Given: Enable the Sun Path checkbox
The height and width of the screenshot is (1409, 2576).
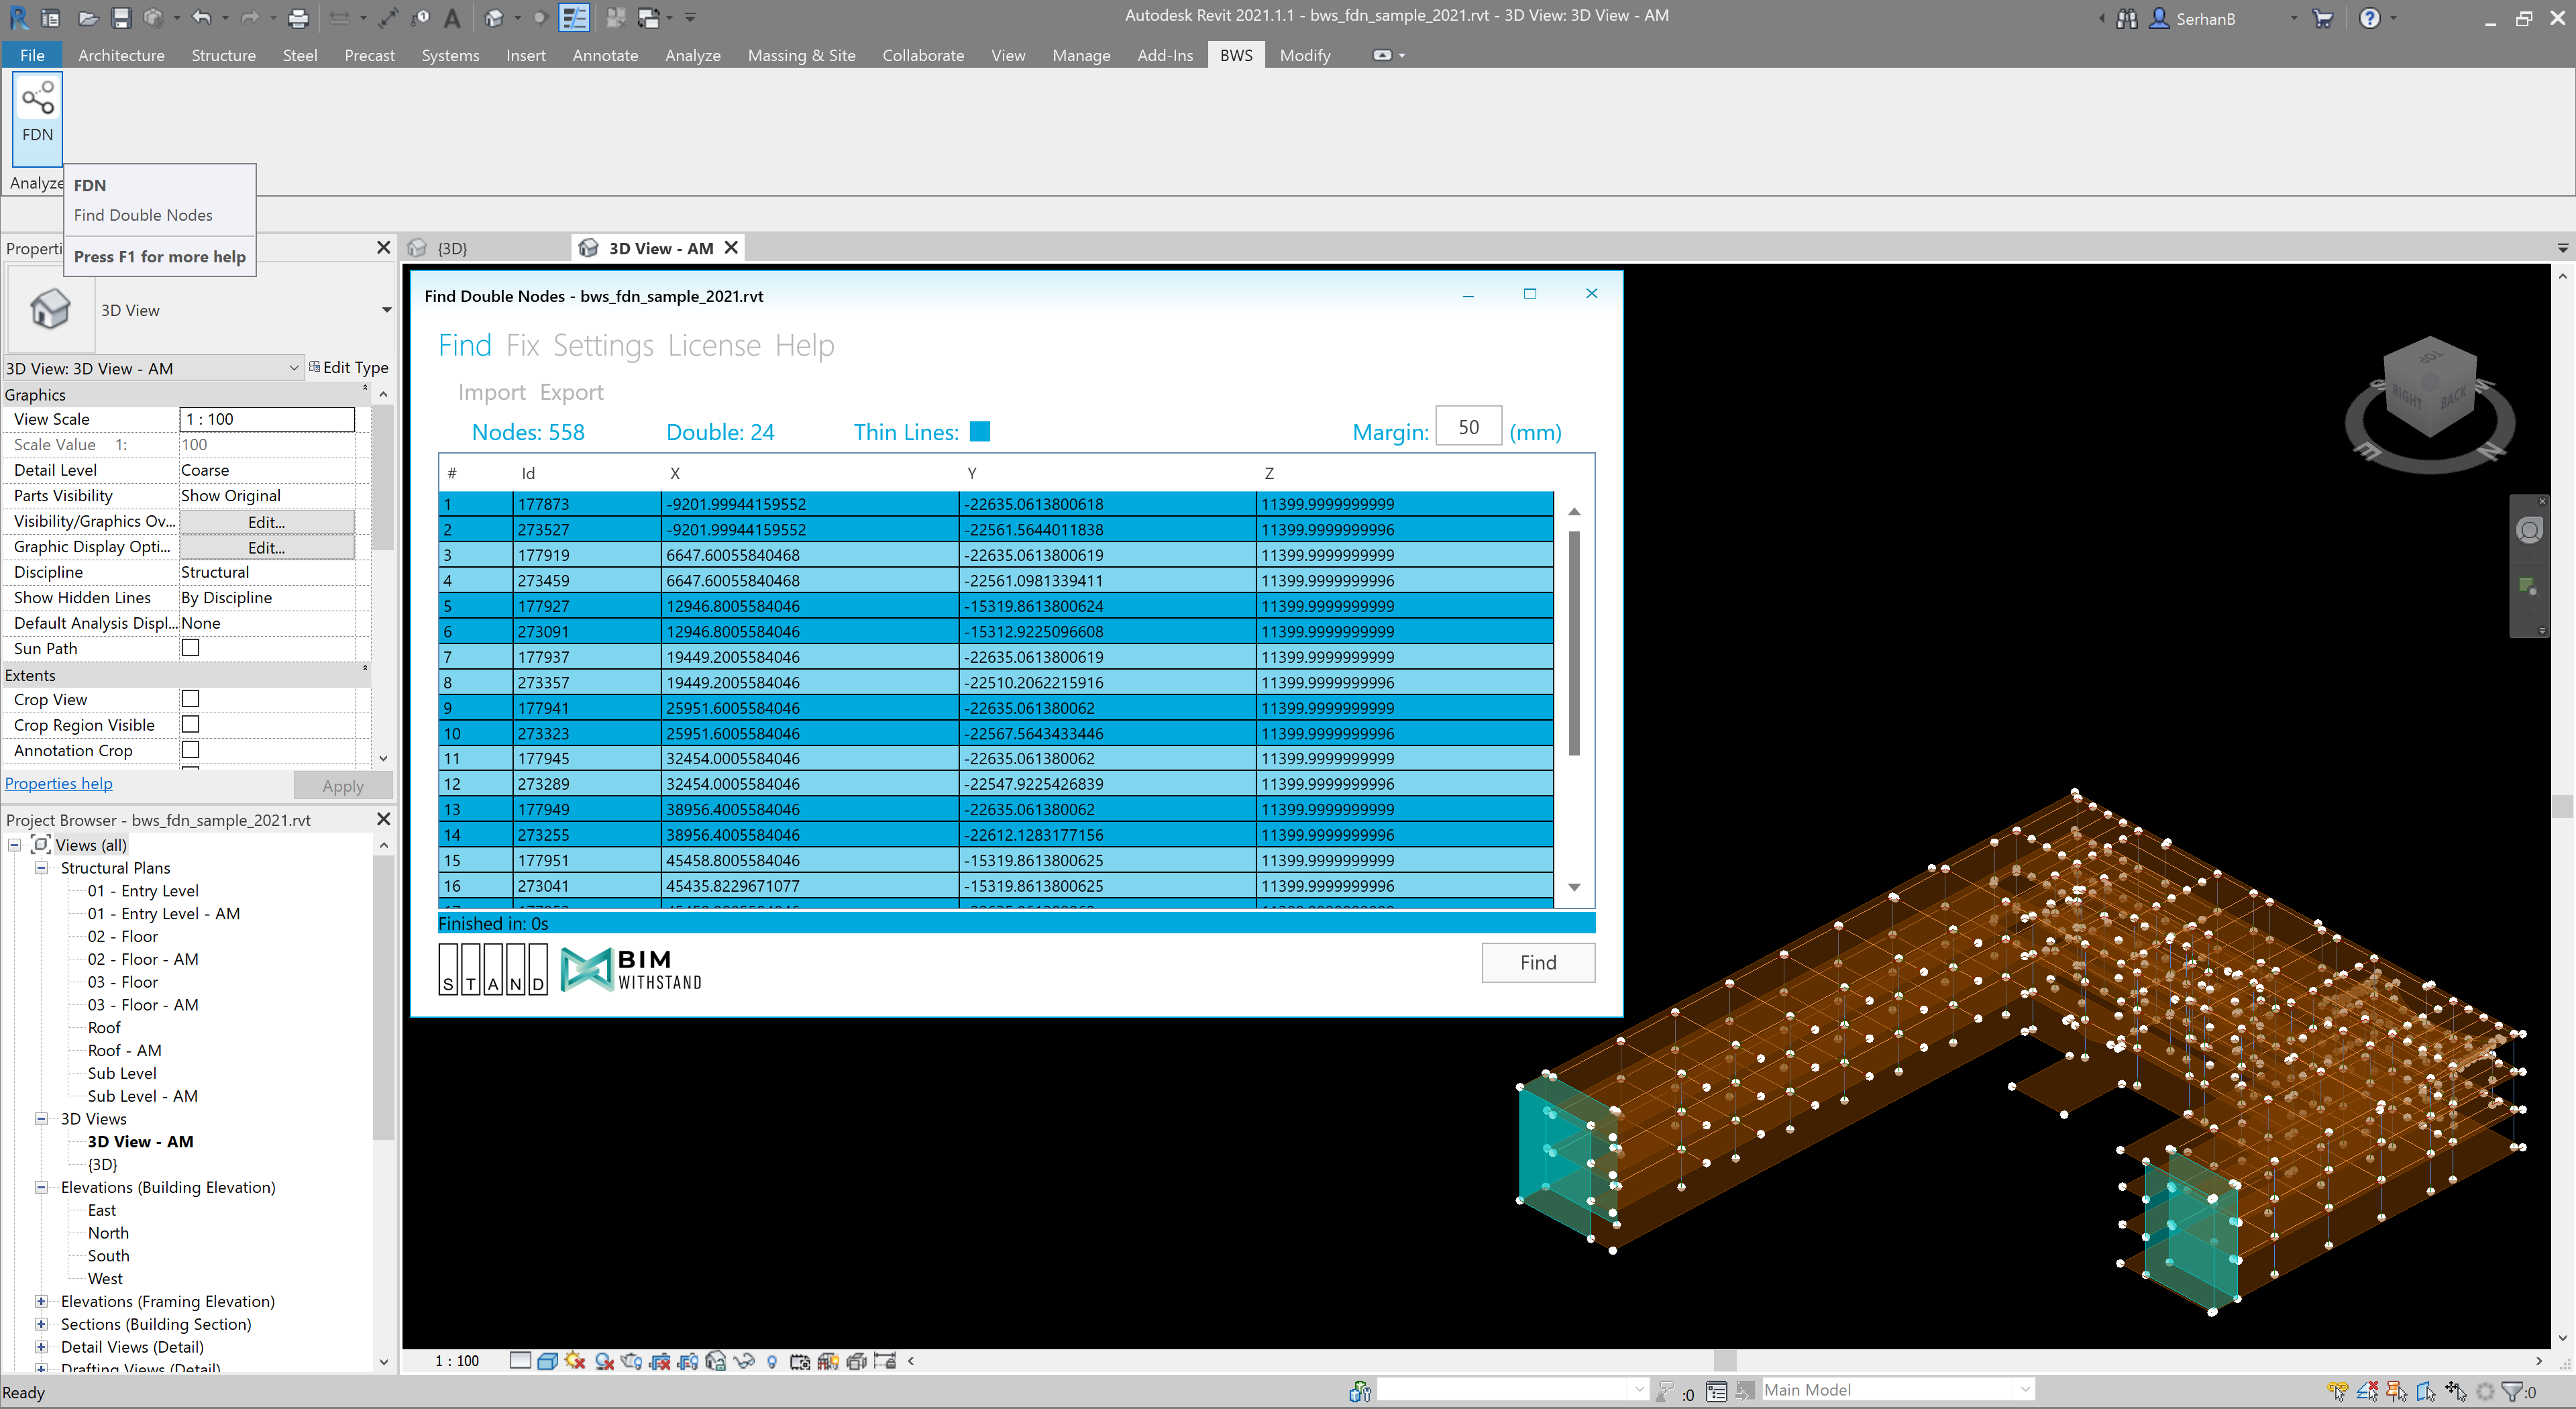Looking at the screenshot, I should (x=190, y=648).
